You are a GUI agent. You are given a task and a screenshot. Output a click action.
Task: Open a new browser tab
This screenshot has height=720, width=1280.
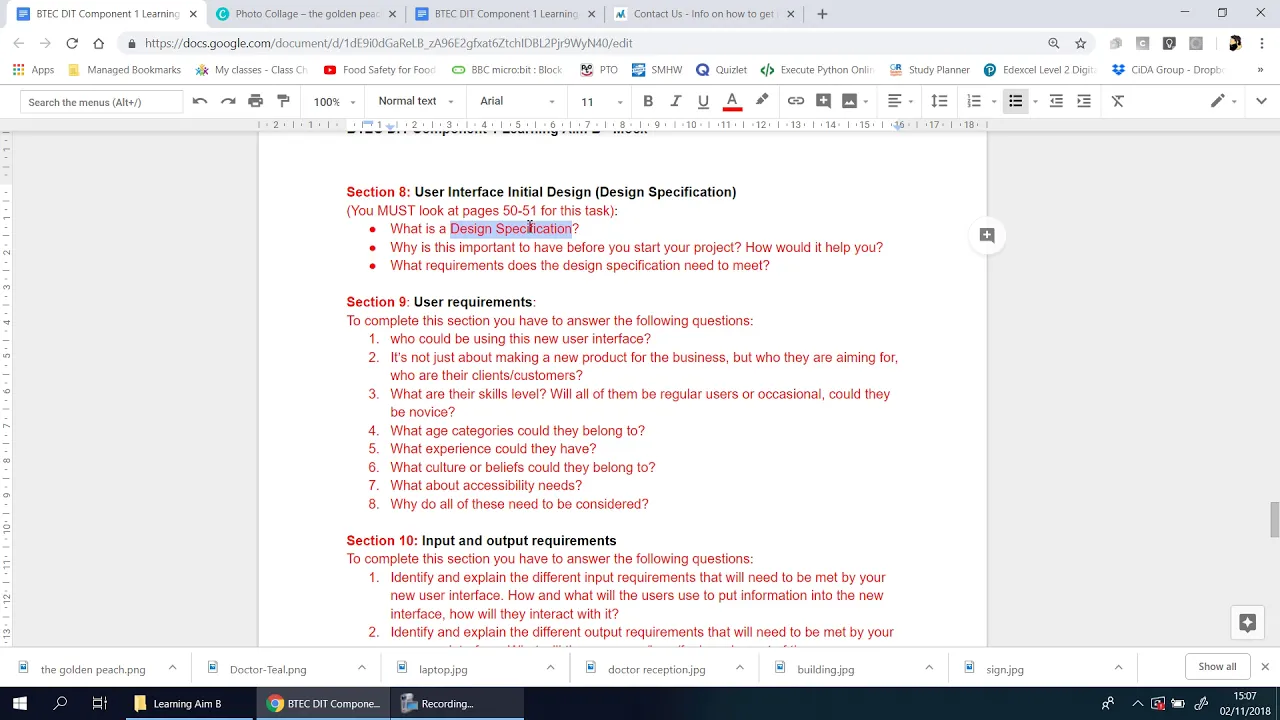tap(822, 14)
